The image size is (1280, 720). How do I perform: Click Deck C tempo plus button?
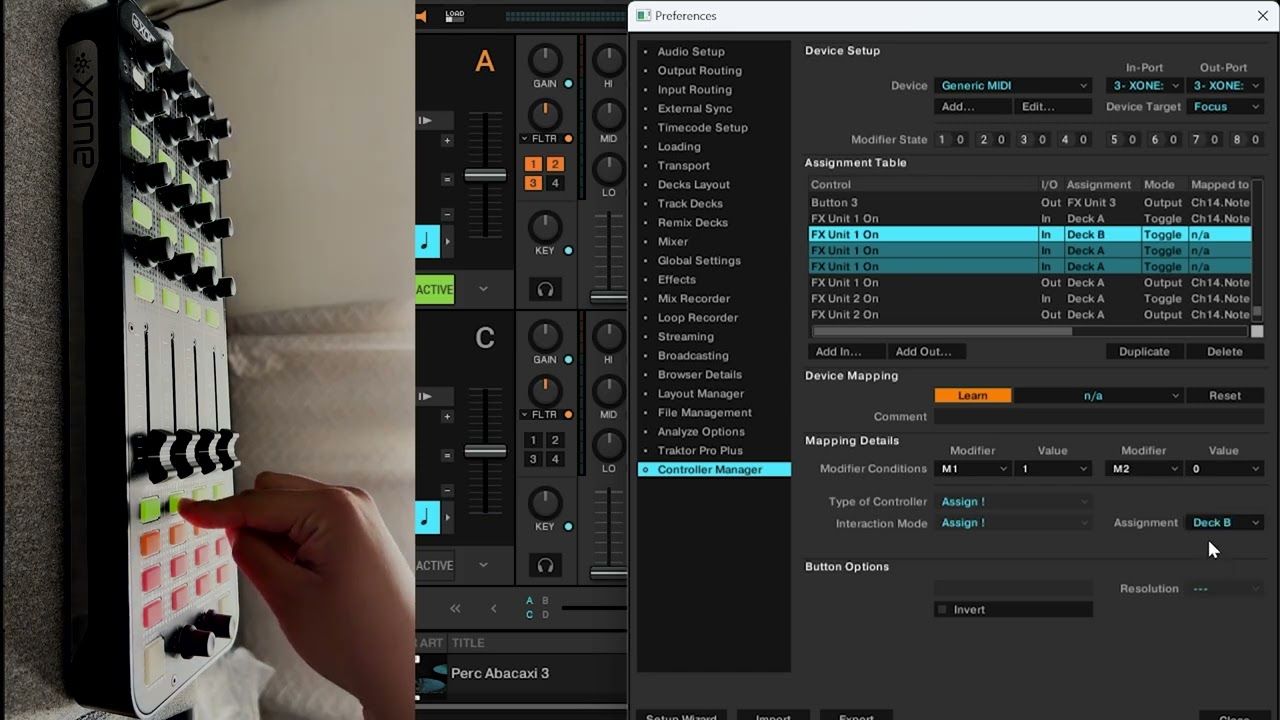point(447,417)
